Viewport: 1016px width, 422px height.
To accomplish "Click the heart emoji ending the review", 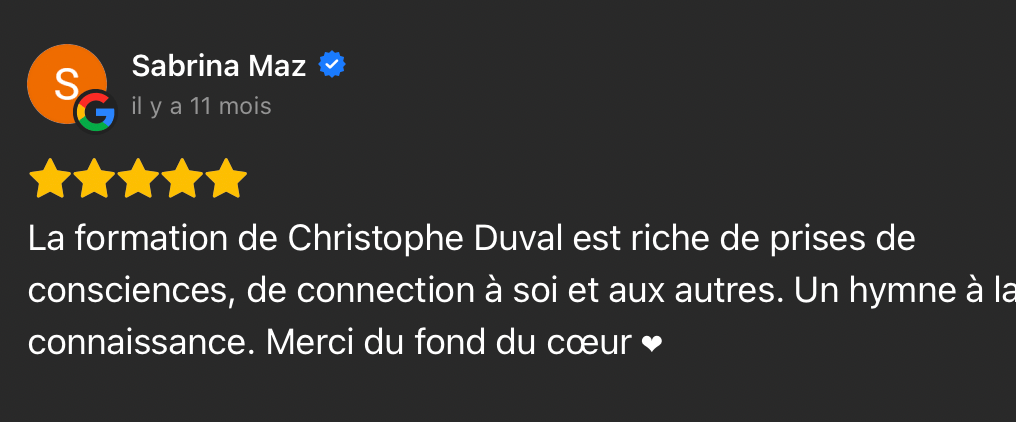I will click(651, 345).
